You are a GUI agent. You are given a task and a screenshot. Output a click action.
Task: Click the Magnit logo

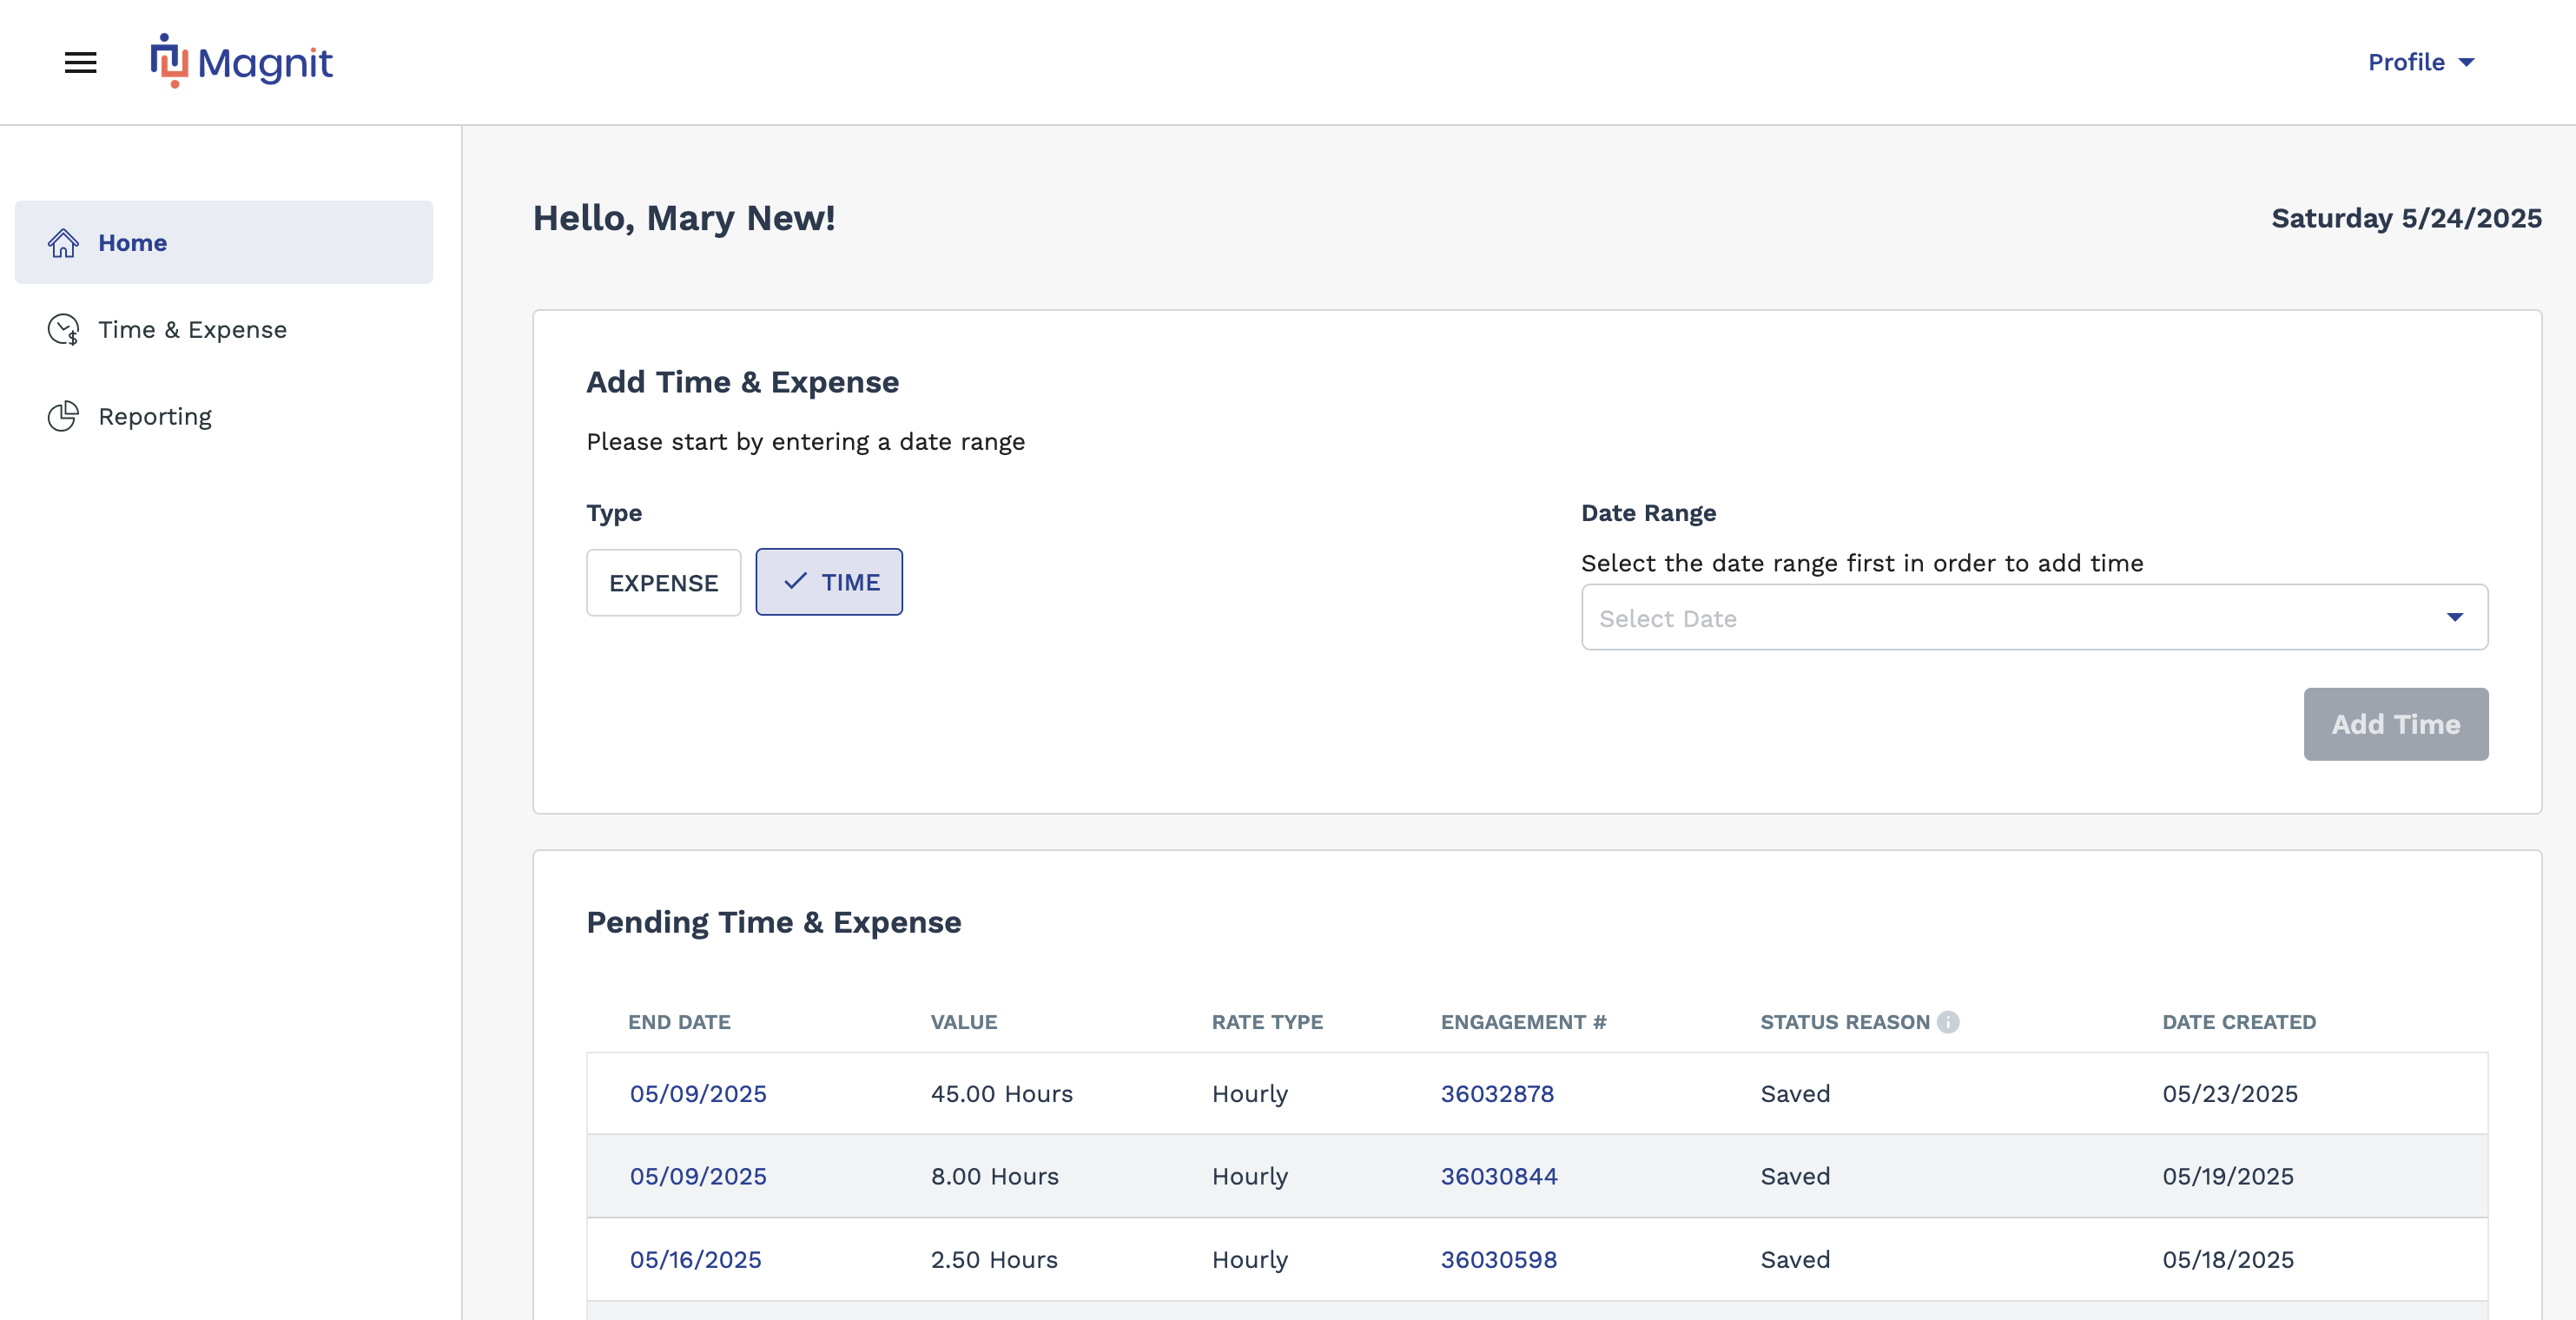pyautogui.click(x=241, y=62)
